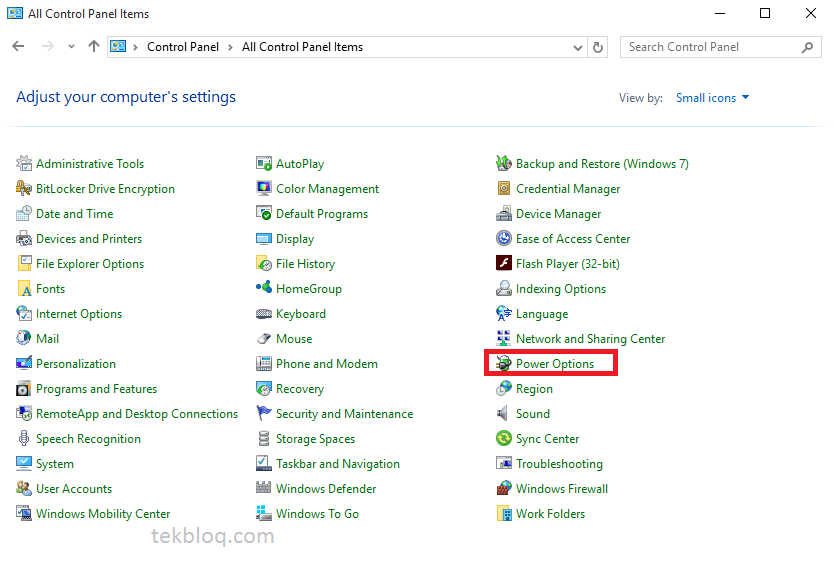The width and height of the screenshot is (834, 567).
Task: Open the Region link
Action: pos(534,389)
